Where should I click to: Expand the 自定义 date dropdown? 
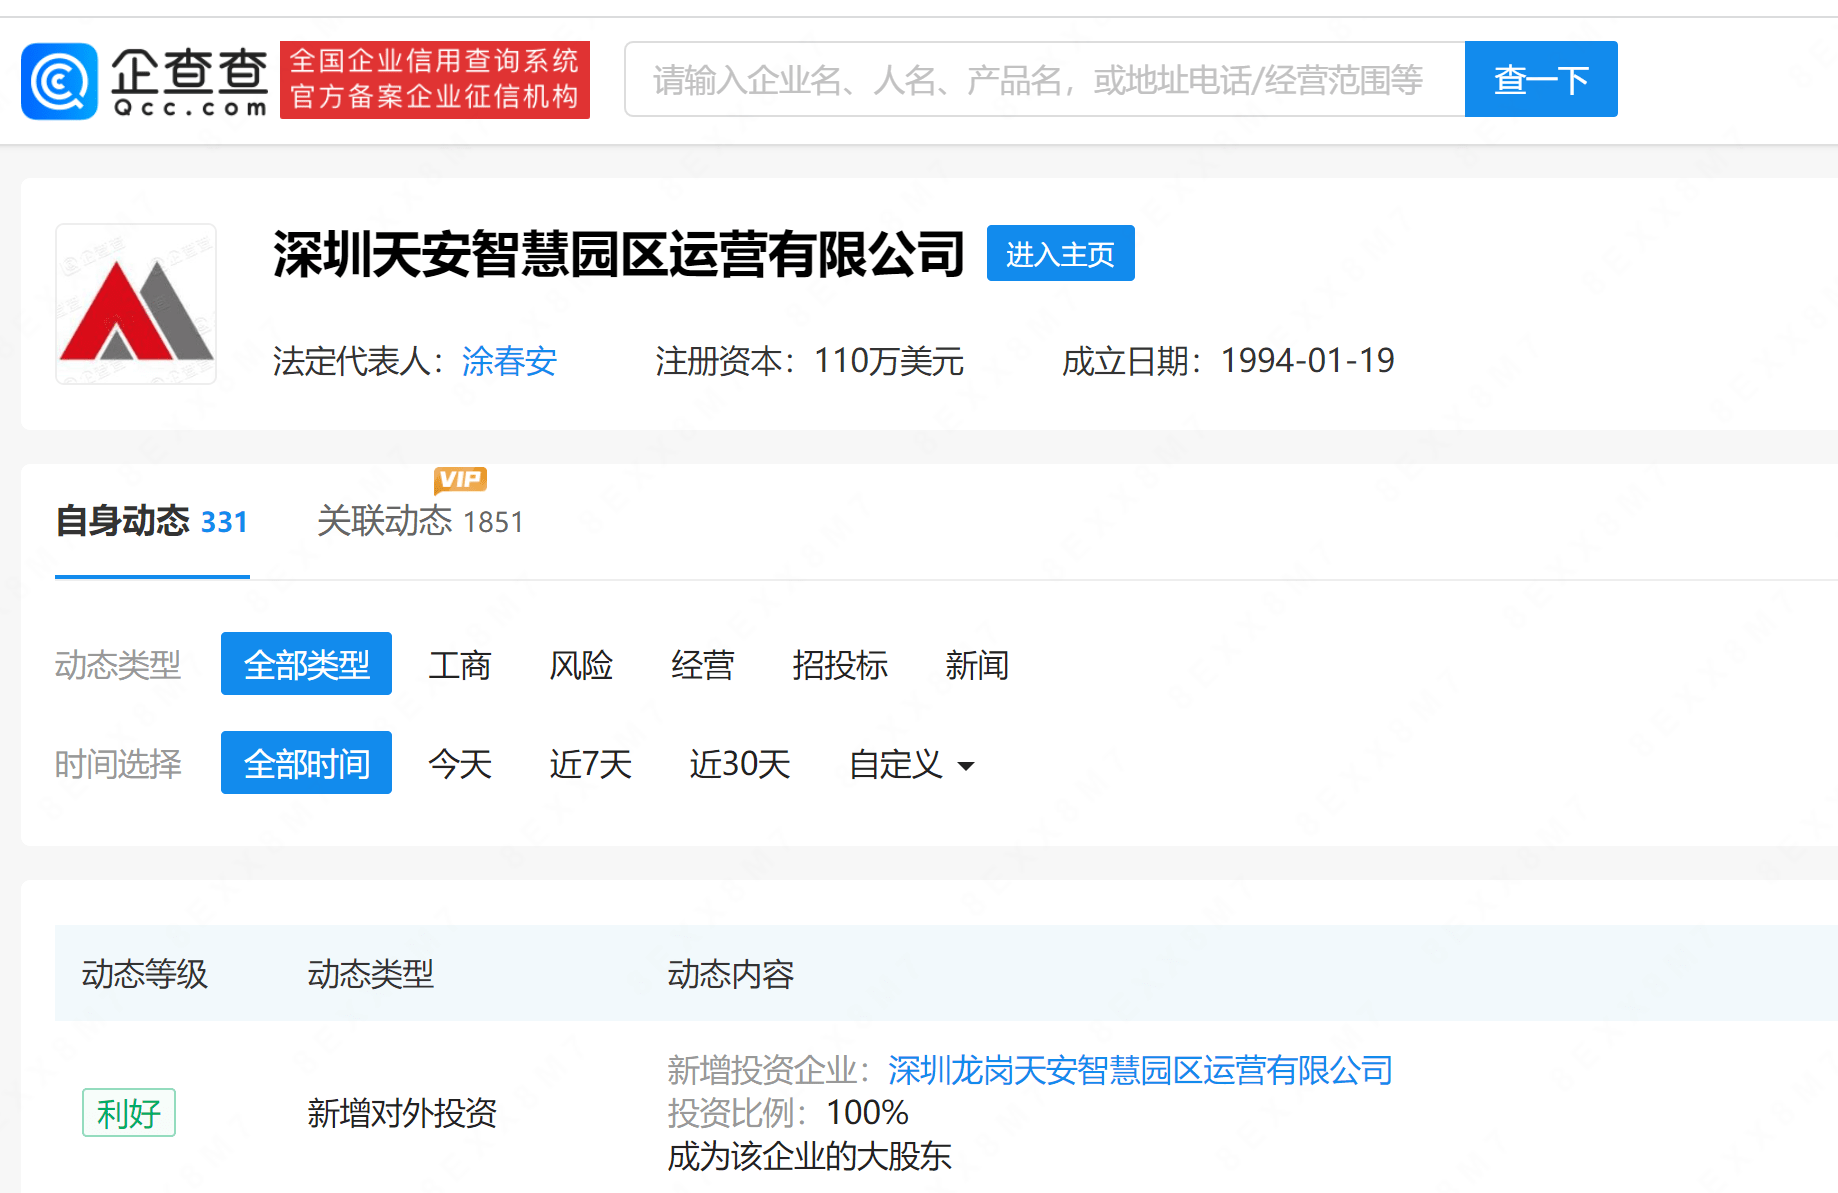tap(911, 764)
